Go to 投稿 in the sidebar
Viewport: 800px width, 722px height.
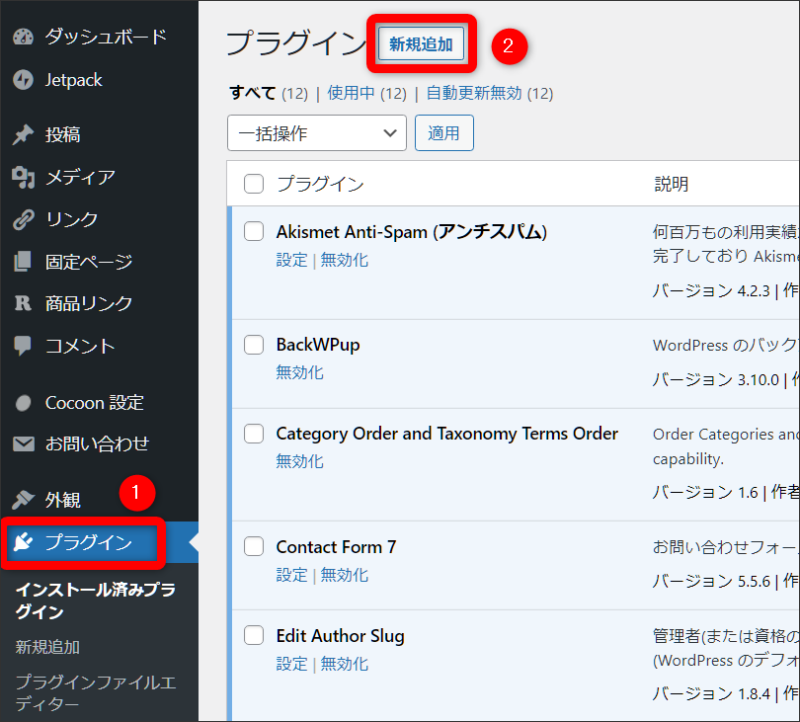62,135
